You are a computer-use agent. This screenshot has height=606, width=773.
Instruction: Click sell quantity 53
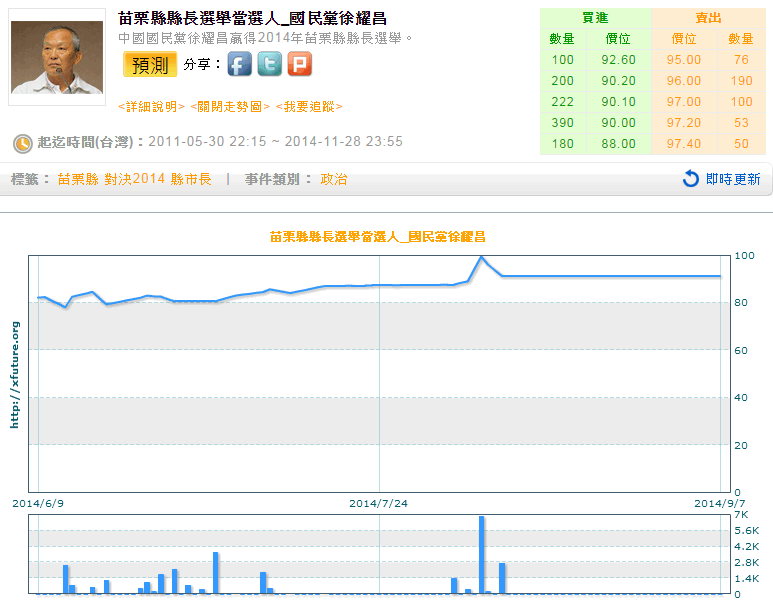(x=741, y=123)
